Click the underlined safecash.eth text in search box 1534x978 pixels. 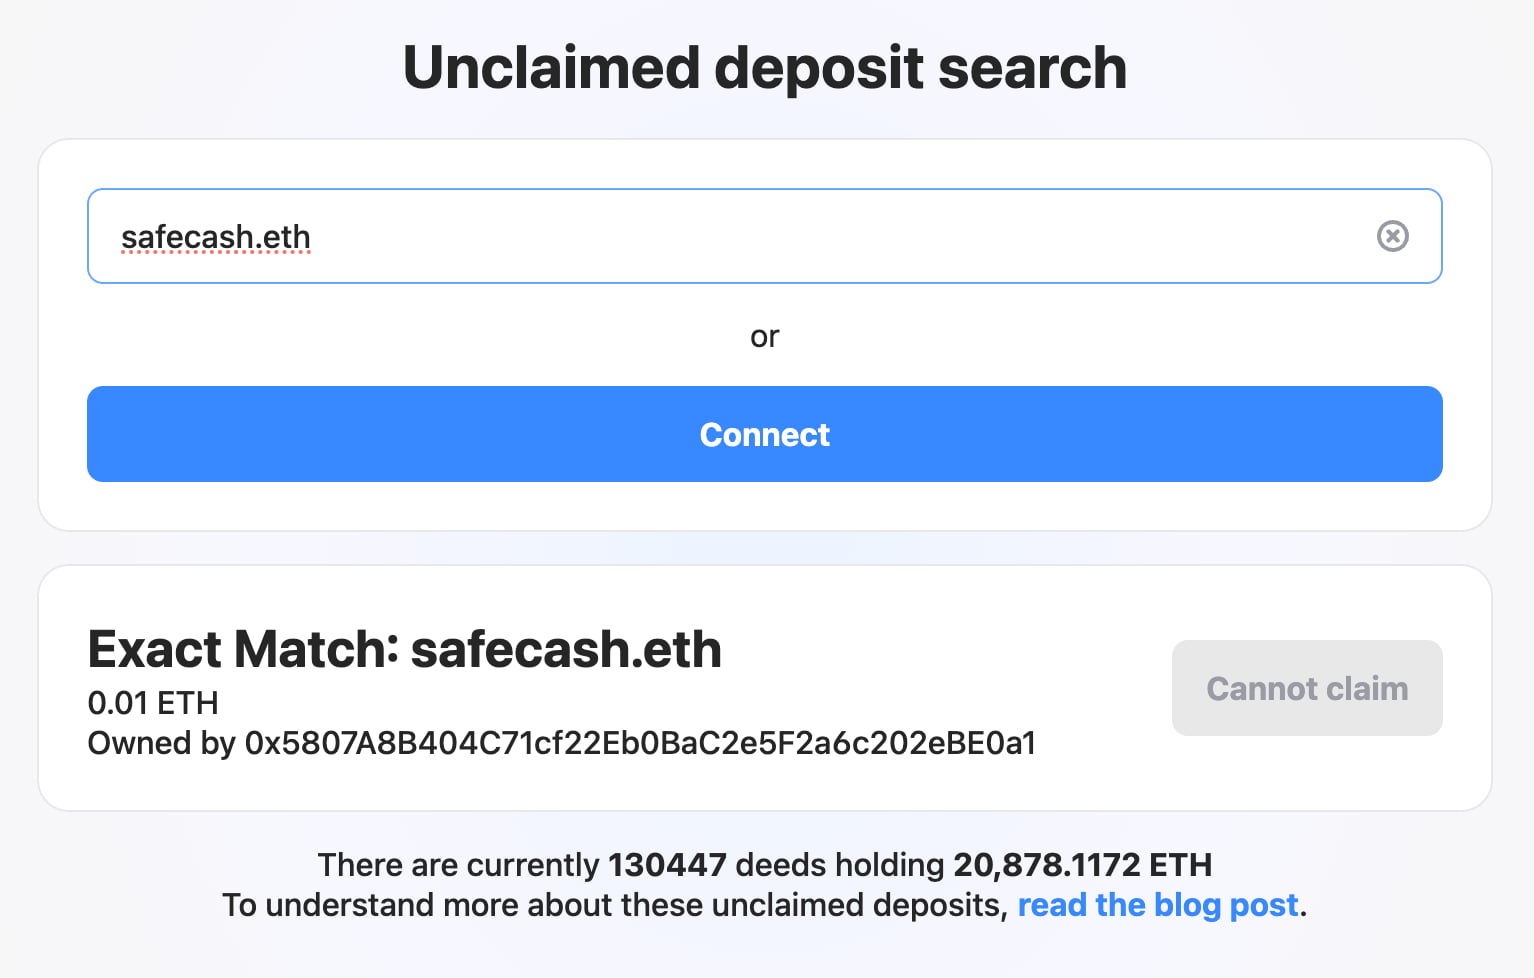(216, 237)
